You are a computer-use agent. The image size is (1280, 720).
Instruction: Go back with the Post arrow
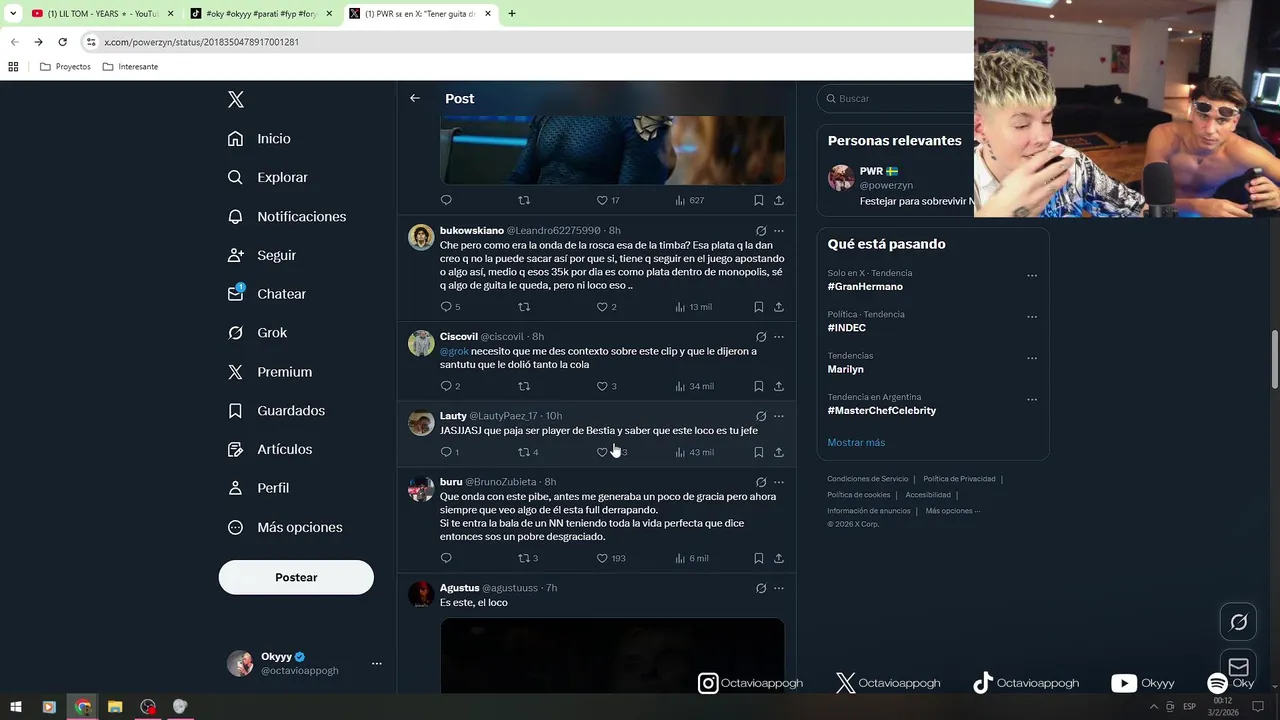point(415,98)
